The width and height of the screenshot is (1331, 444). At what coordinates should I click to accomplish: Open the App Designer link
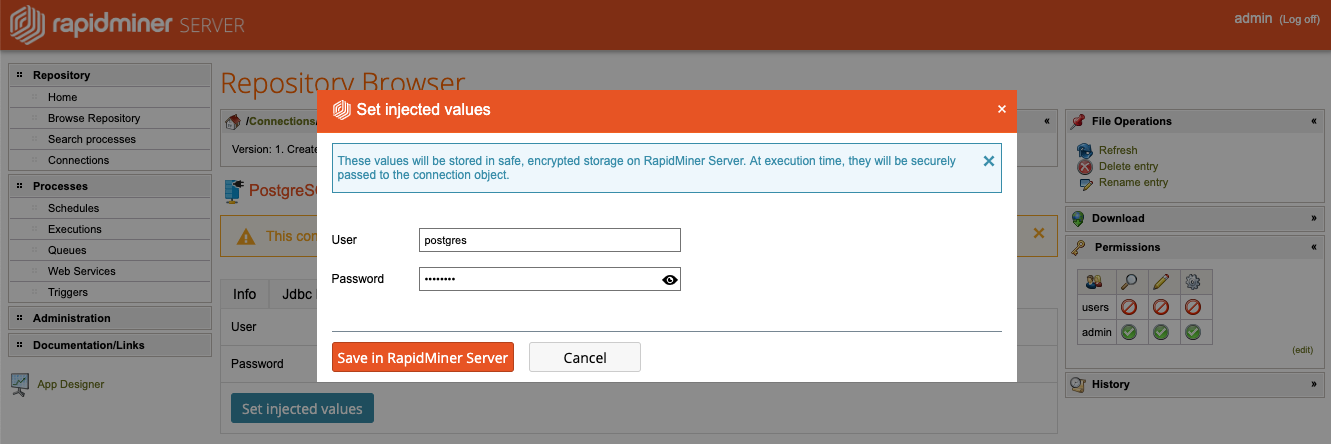click(x=70, y=384)
